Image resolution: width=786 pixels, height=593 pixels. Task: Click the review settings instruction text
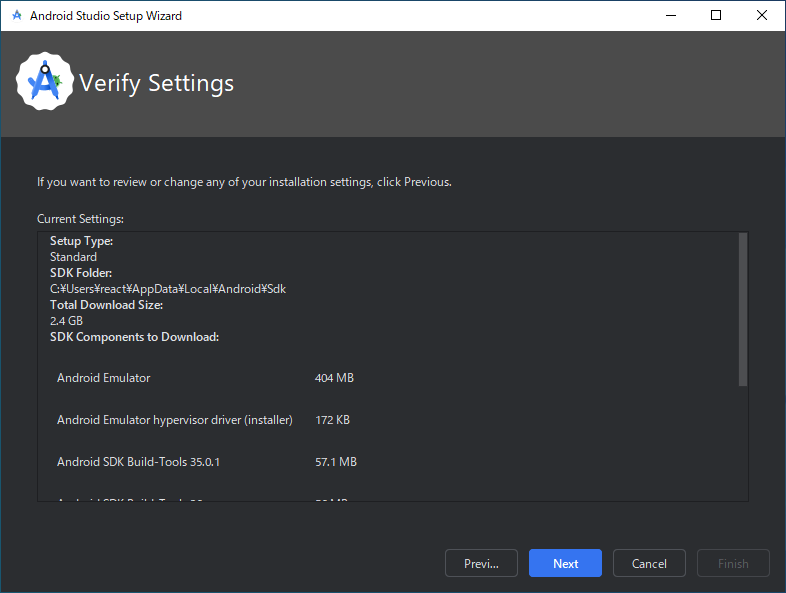(244, 182)
